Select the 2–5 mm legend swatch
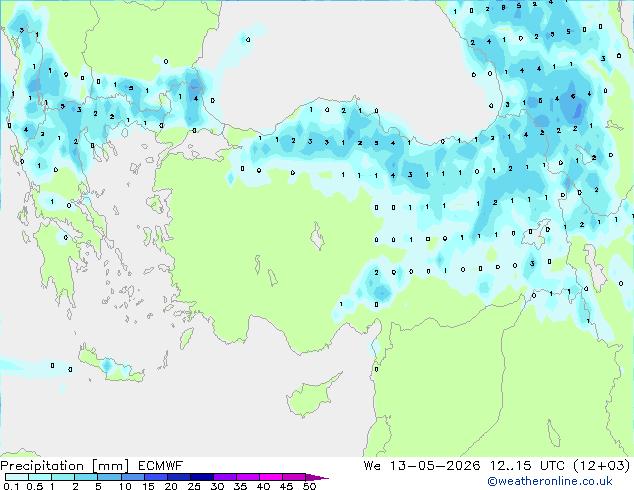Viewport: 634px width, 490px height. (86, 477)
